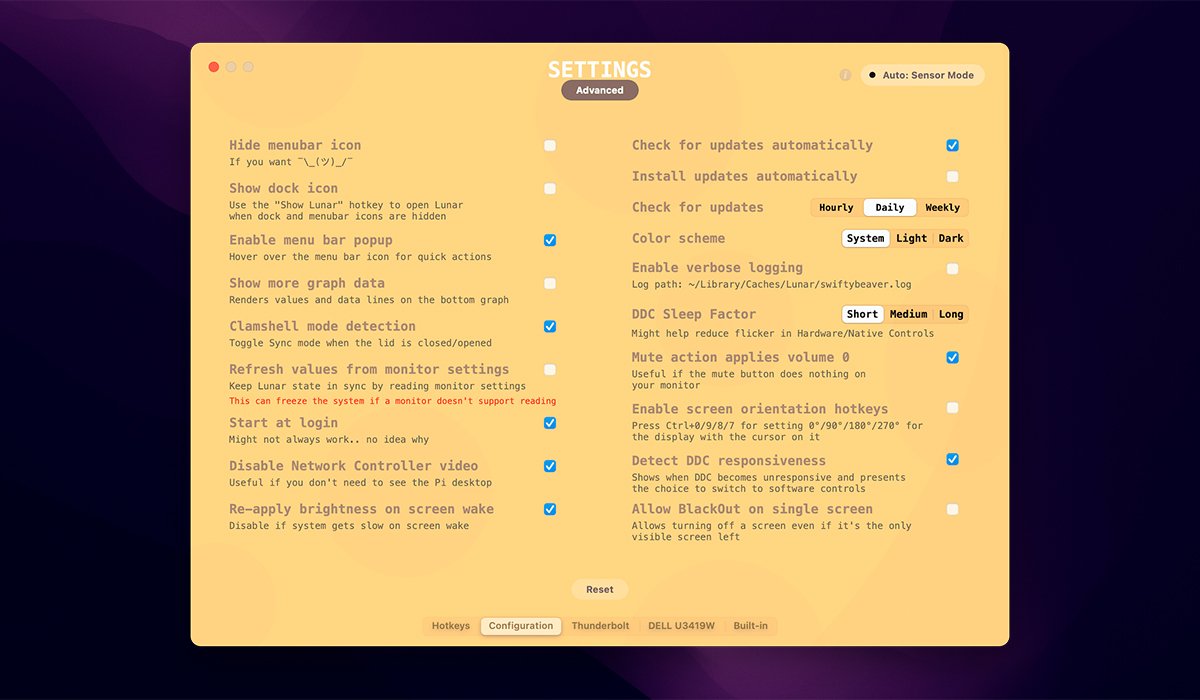
Task: Choose Weekly update check interval
Action: coord(942,208)
